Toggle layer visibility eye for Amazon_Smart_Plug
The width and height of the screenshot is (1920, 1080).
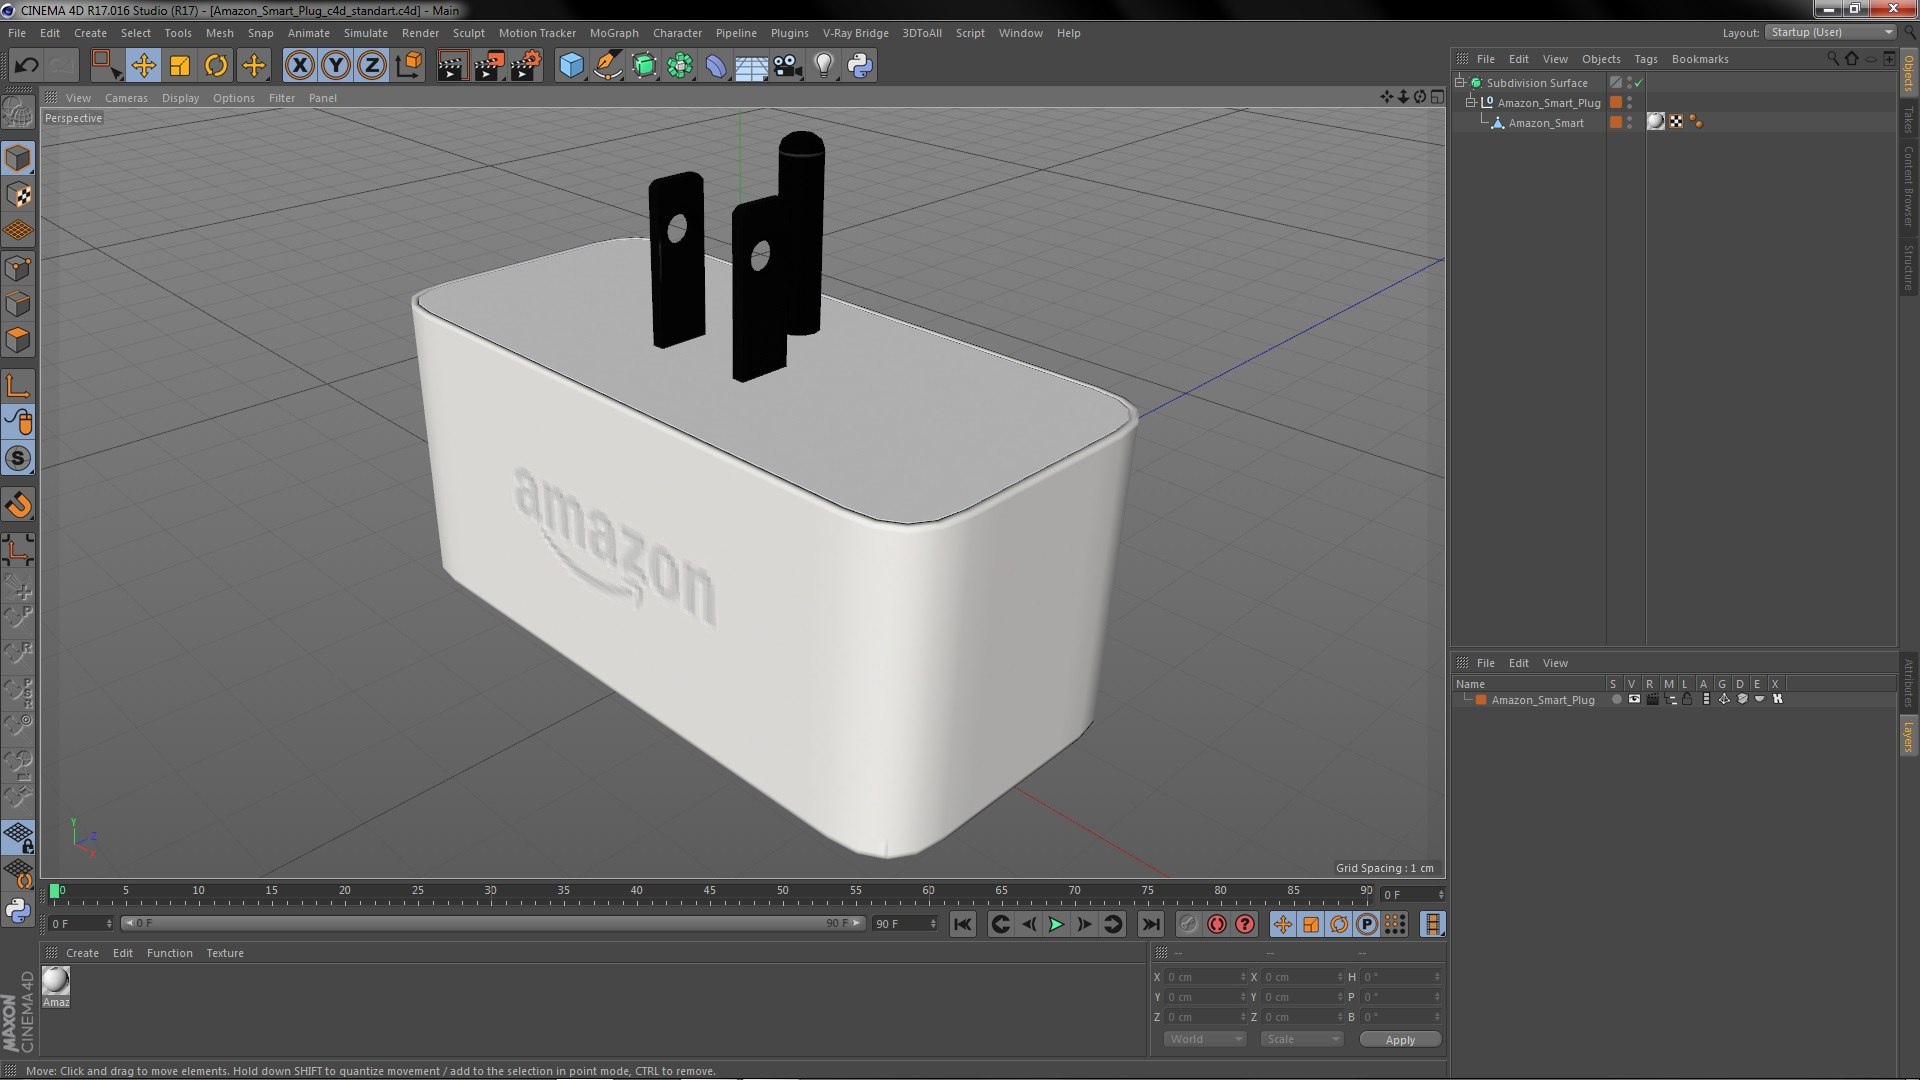click(1634, 700)
